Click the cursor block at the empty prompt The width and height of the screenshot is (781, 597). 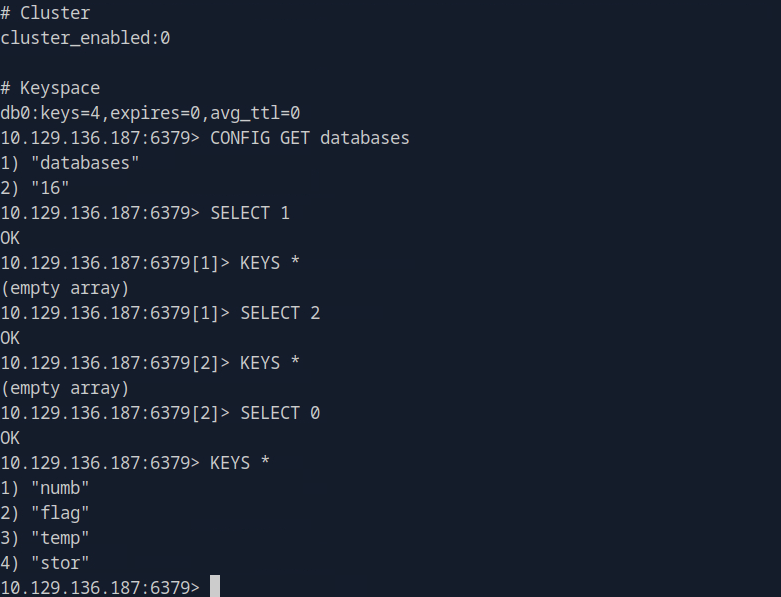[x=215, y=587]
